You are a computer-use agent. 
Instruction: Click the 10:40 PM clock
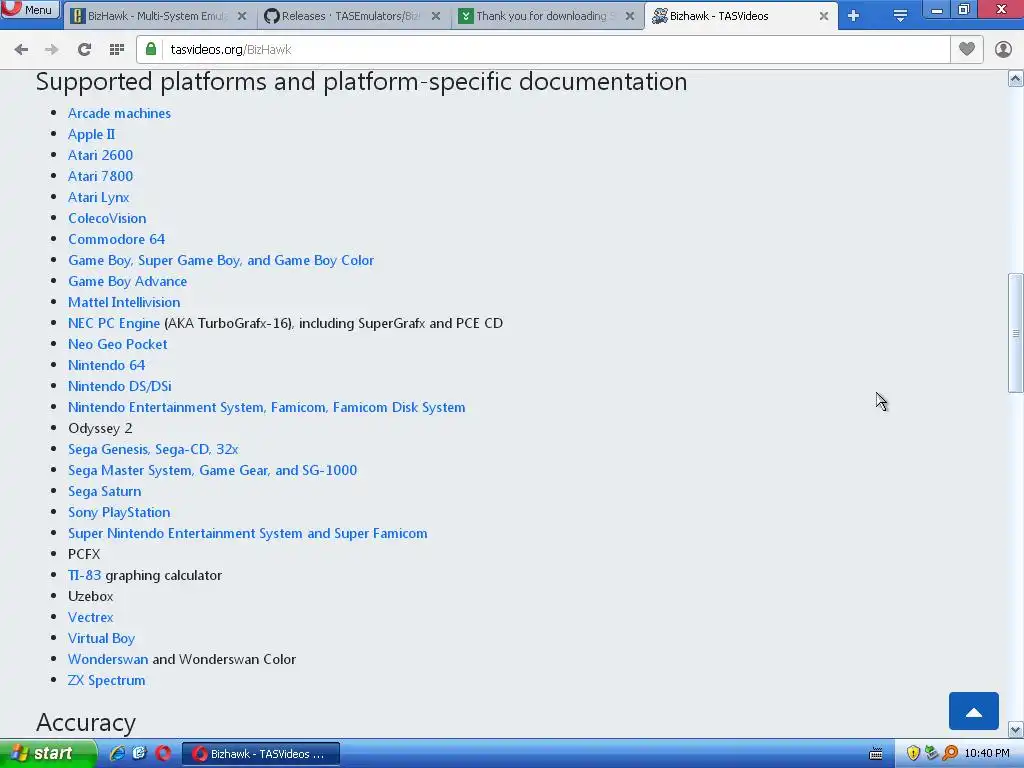[987, 754]
